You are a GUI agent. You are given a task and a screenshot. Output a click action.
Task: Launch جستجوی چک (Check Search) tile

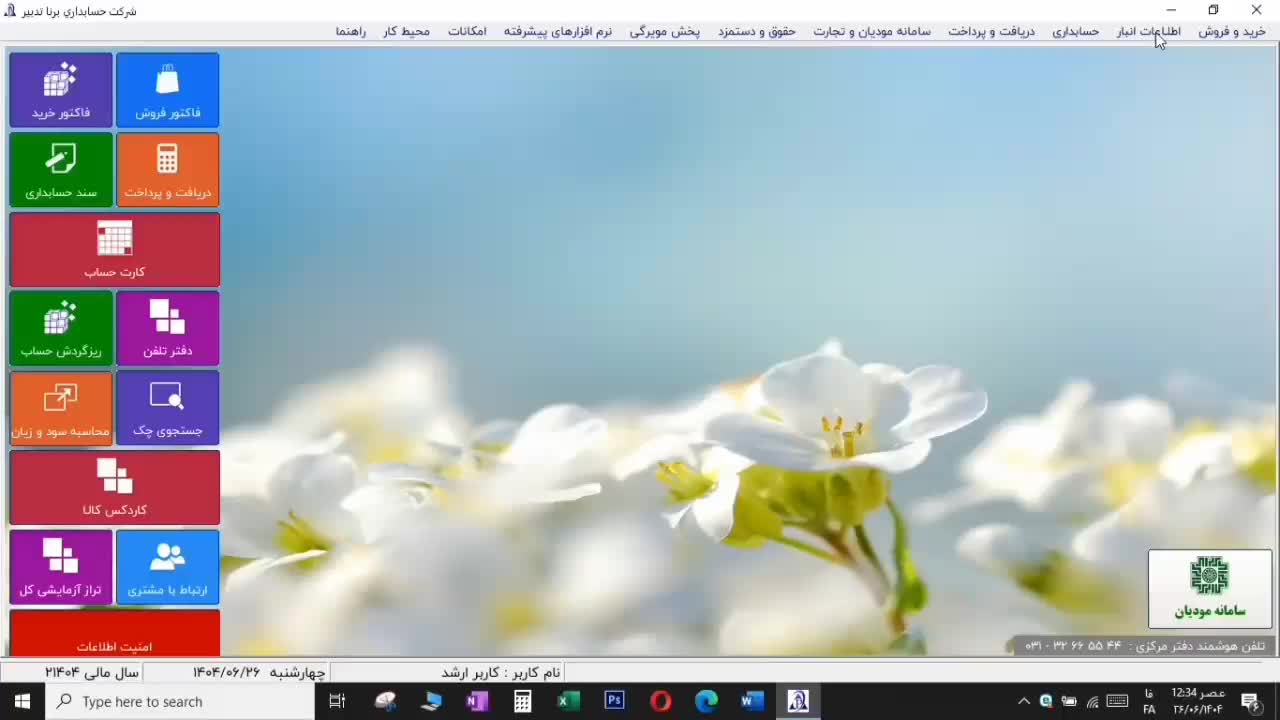(x=167, y=407)
